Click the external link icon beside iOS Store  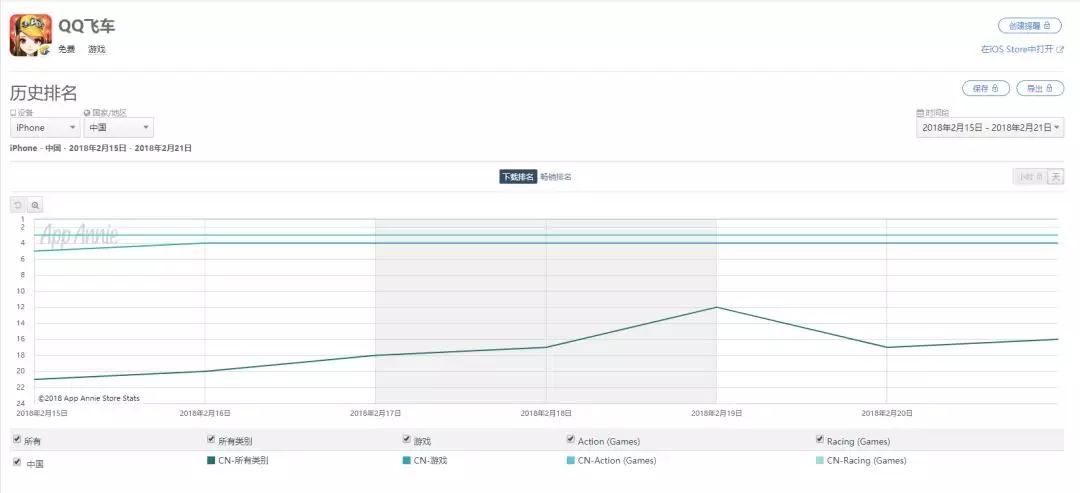[x=1060, y=49]
